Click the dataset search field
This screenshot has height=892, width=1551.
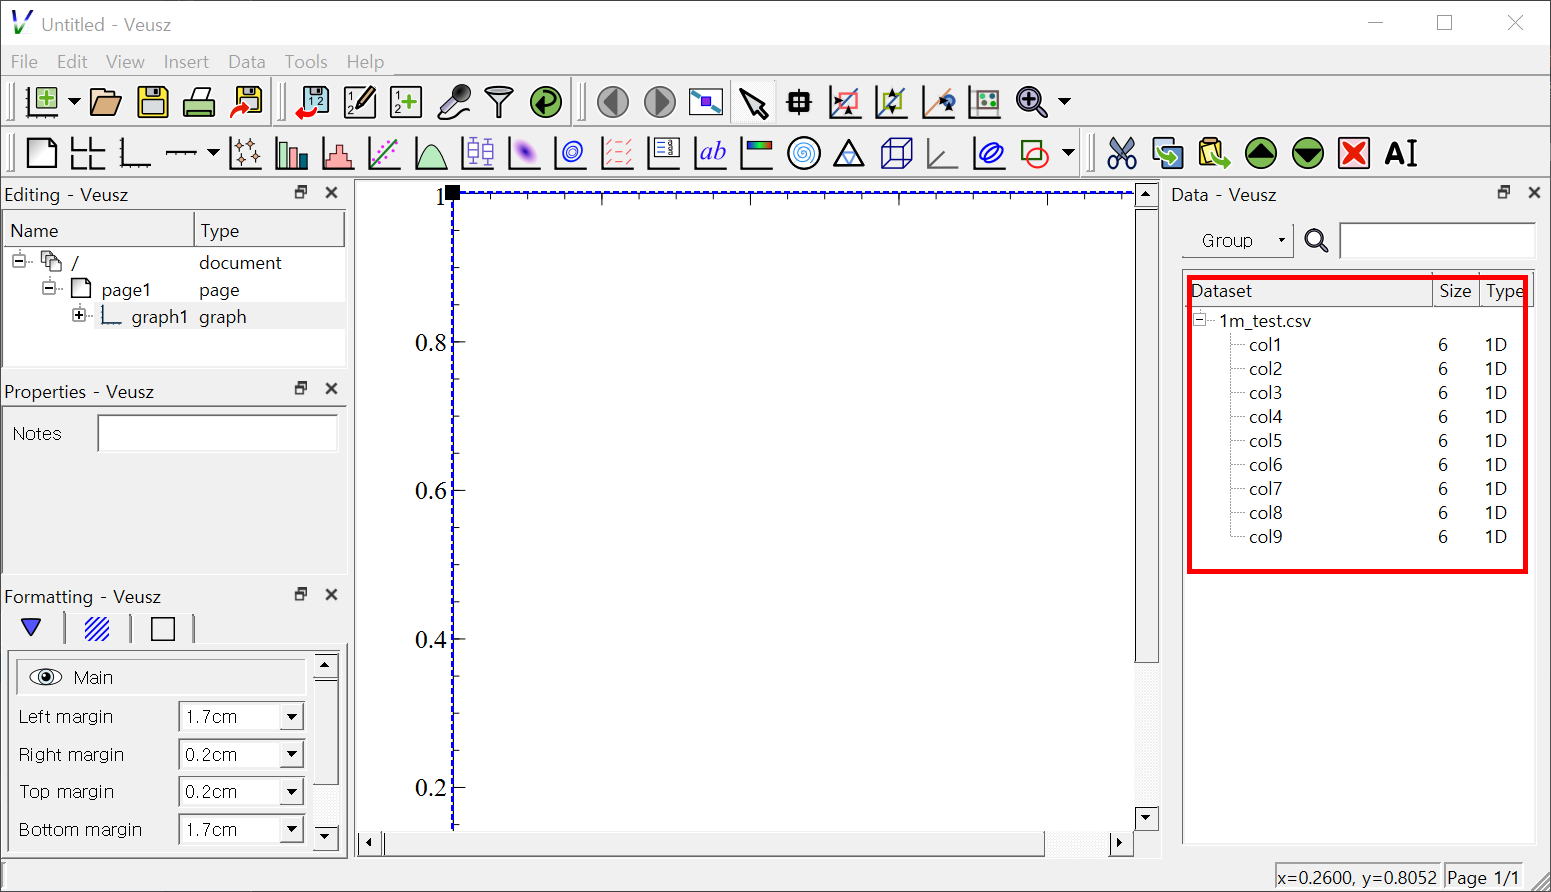pyautogui.click(x=1437, y=241)
